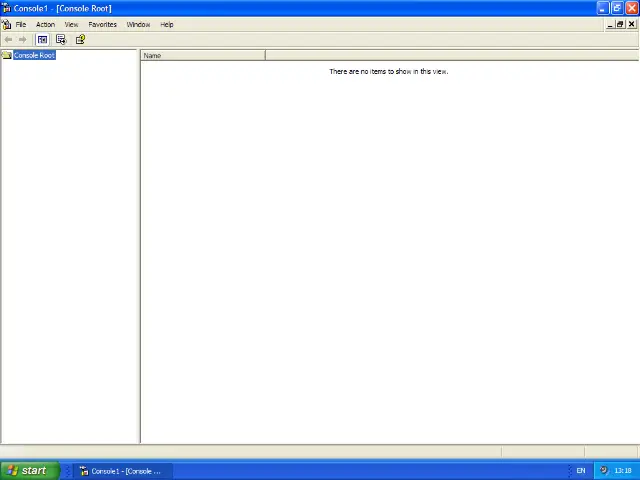Click the Console Root folder icon

click(x=7, y=55)
